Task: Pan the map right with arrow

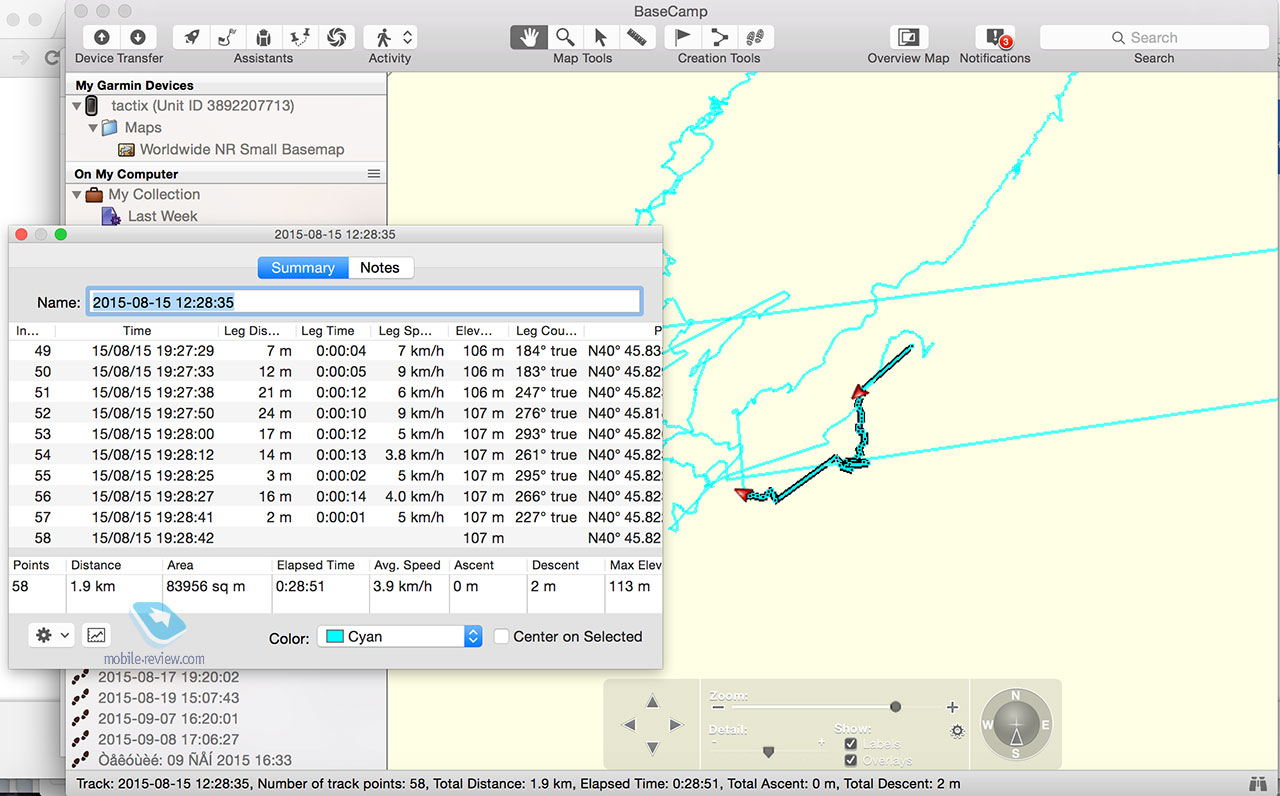Action: (x=676, y=724)
